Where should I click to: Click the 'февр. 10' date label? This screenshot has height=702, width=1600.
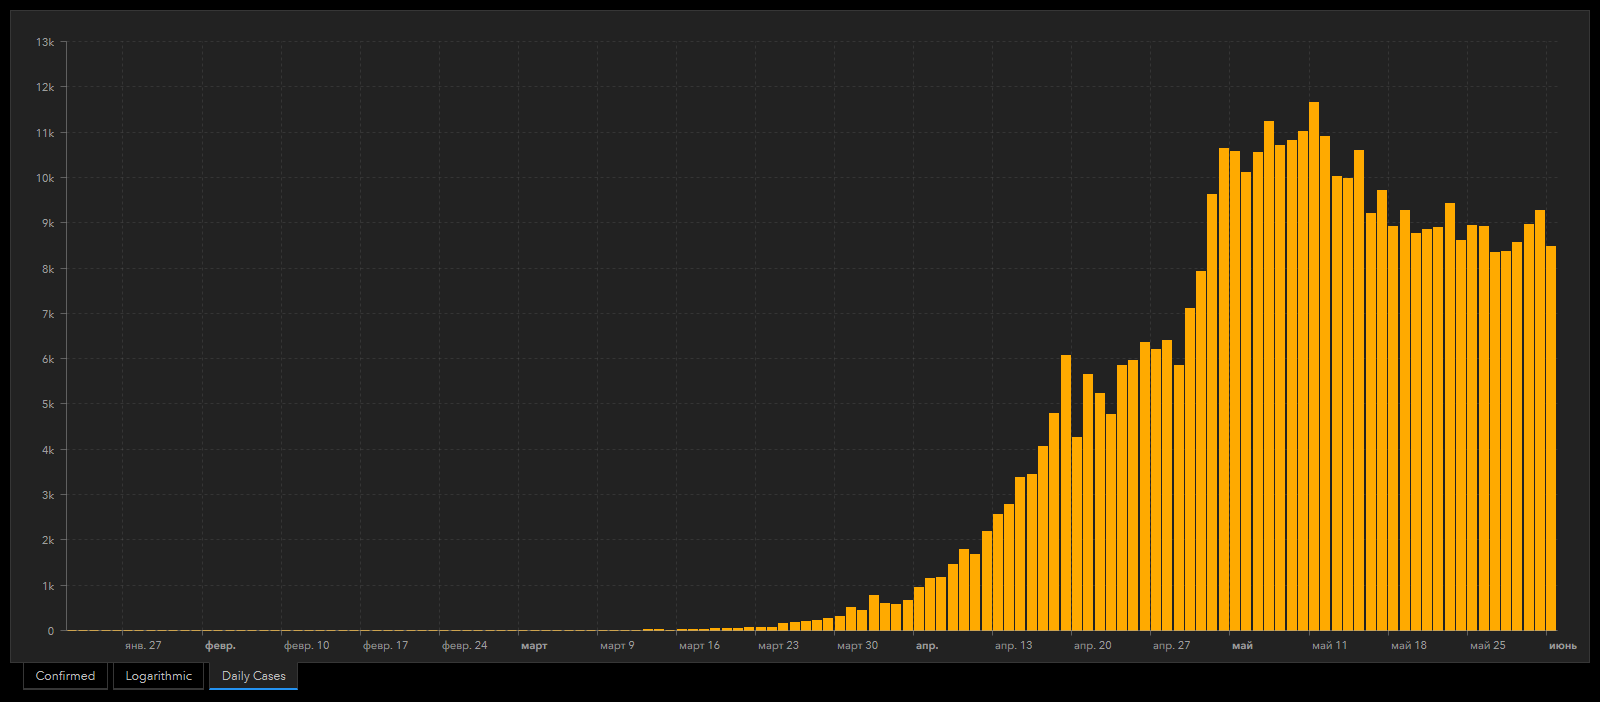pos(306,645)
